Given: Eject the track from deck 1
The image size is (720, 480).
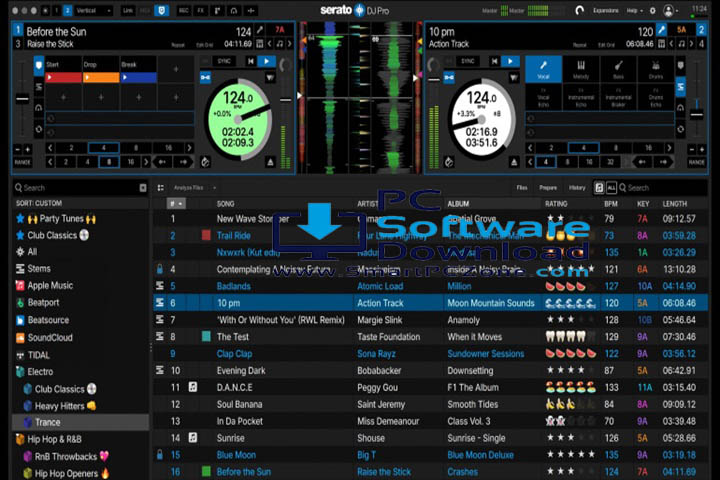Looking at the screenshot, I should coord(270,162).
